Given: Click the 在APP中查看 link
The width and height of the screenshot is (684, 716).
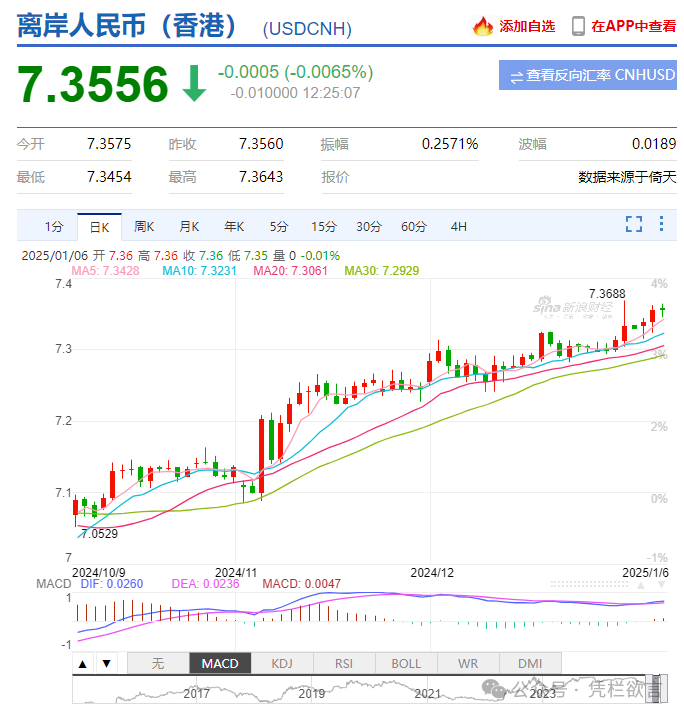Looking at the screenshot, I should [x=633, y=26].
